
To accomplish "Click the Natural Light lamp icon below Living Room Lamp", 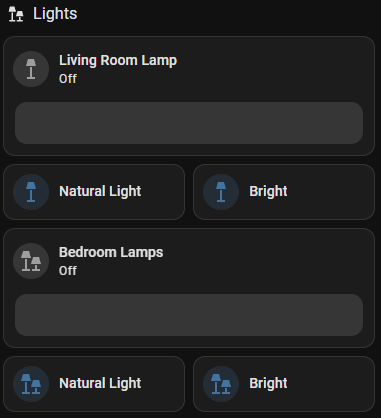I will point(31,192).
